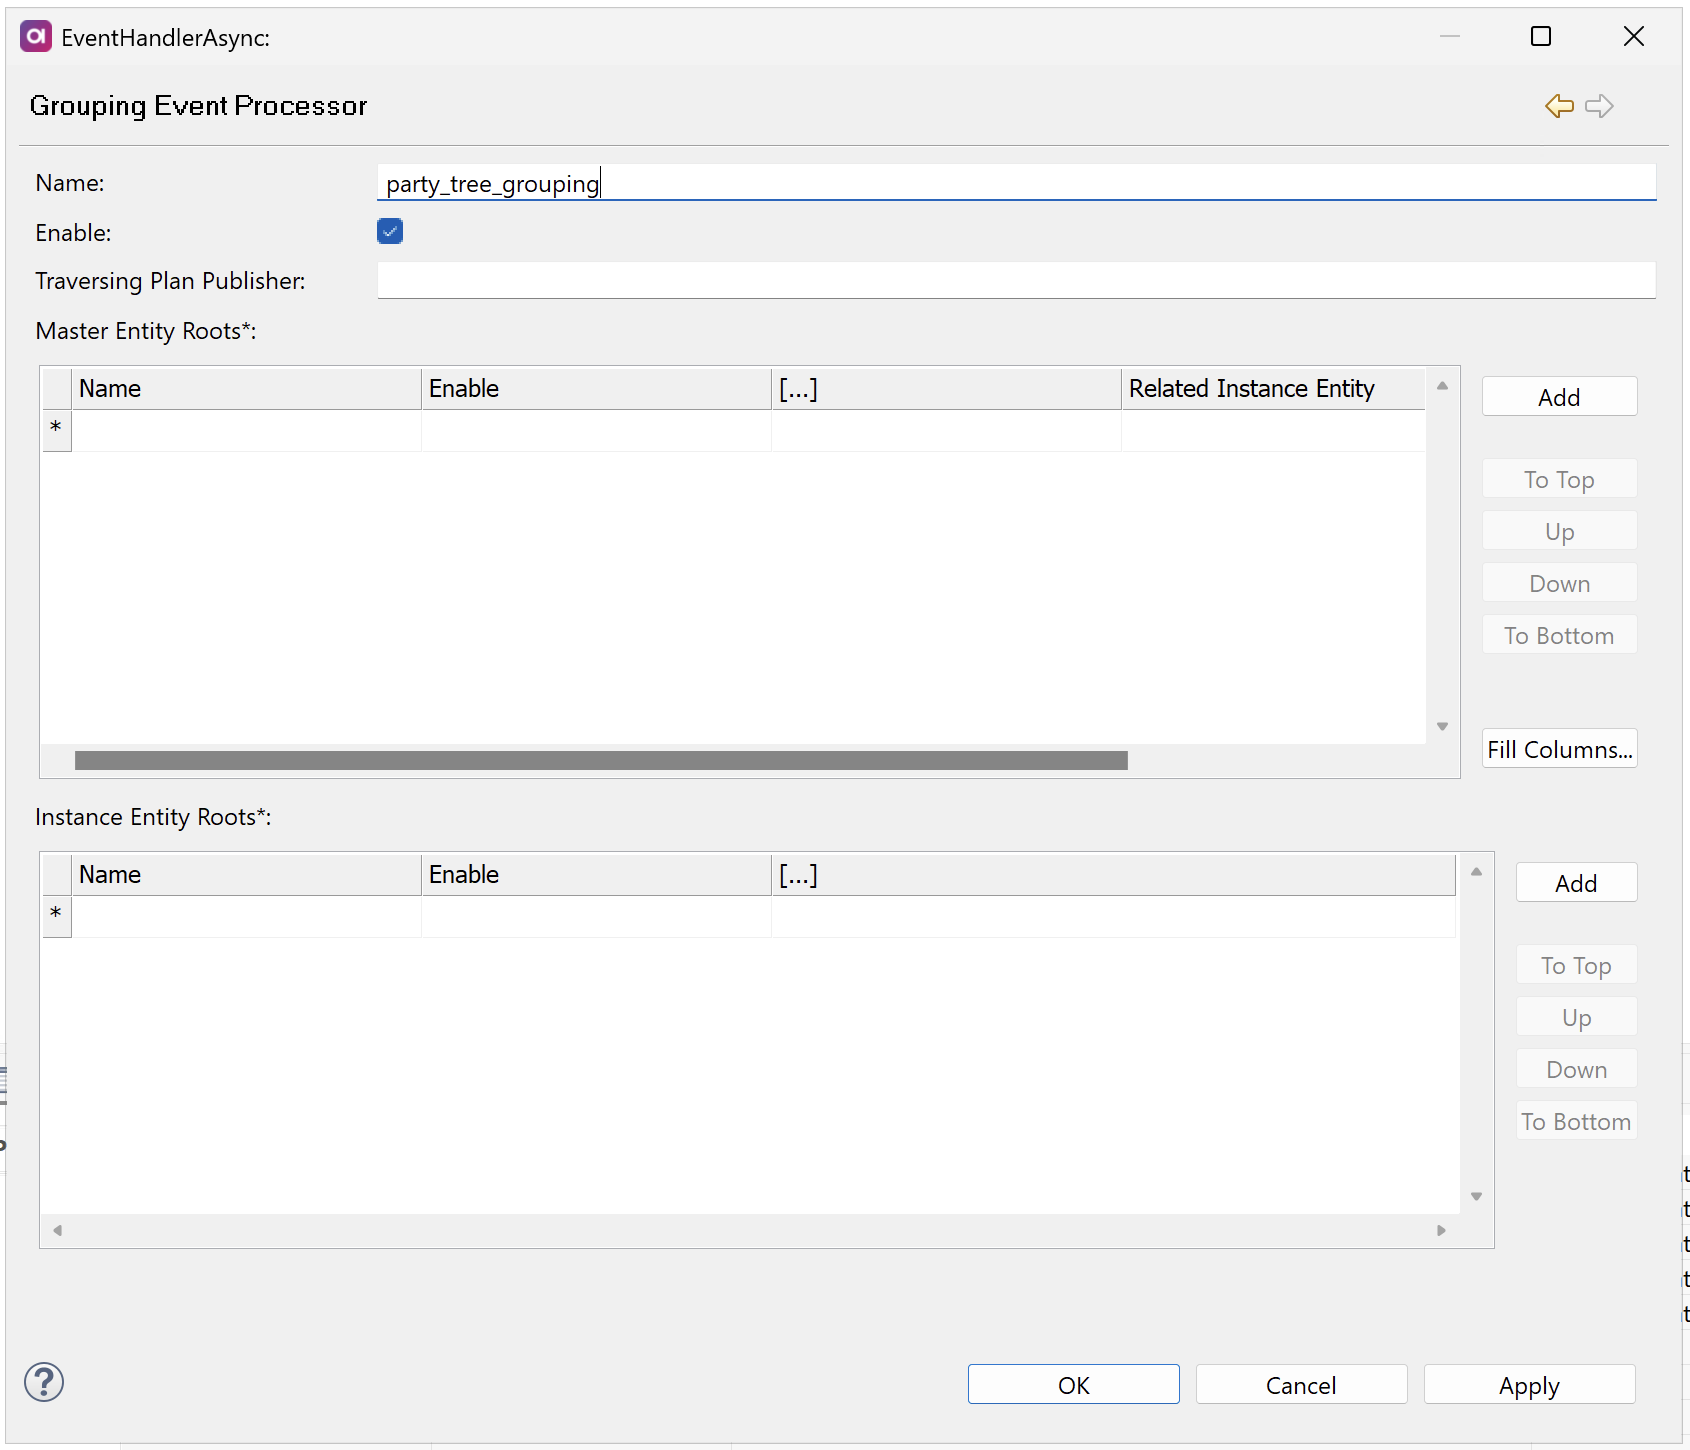Click the down scroll arrow beside Instance Entity Roots
Viewport: 1690px width, 1450px height.
1476,1195
